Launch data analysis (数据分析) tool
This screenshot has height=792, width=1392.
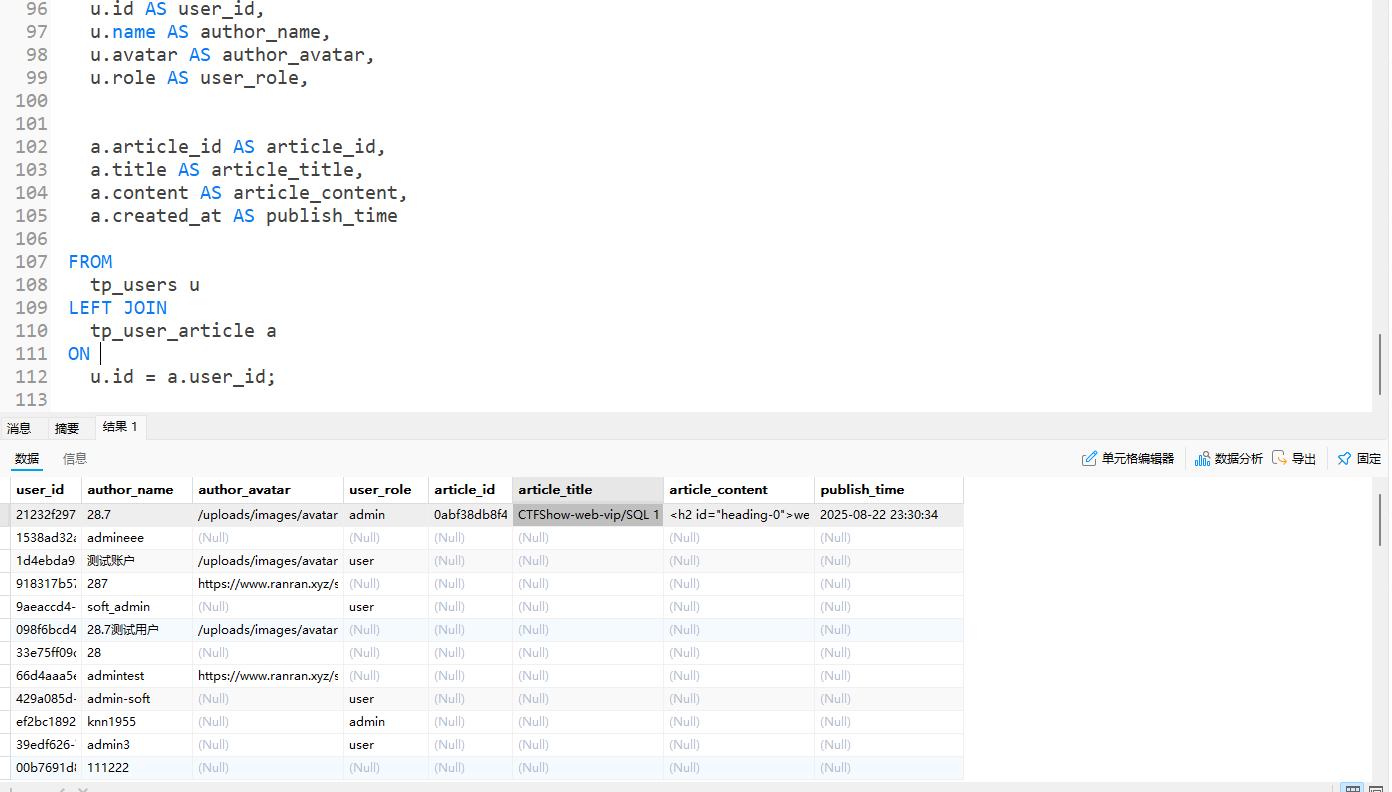coord(1228,459)
